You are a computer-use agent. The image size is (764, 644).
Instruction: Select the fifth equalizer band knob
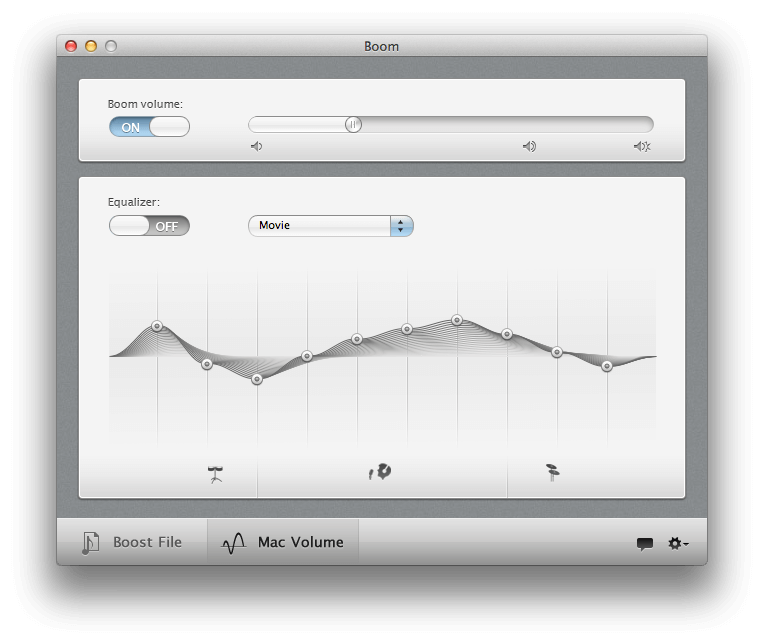click(357, 339)
